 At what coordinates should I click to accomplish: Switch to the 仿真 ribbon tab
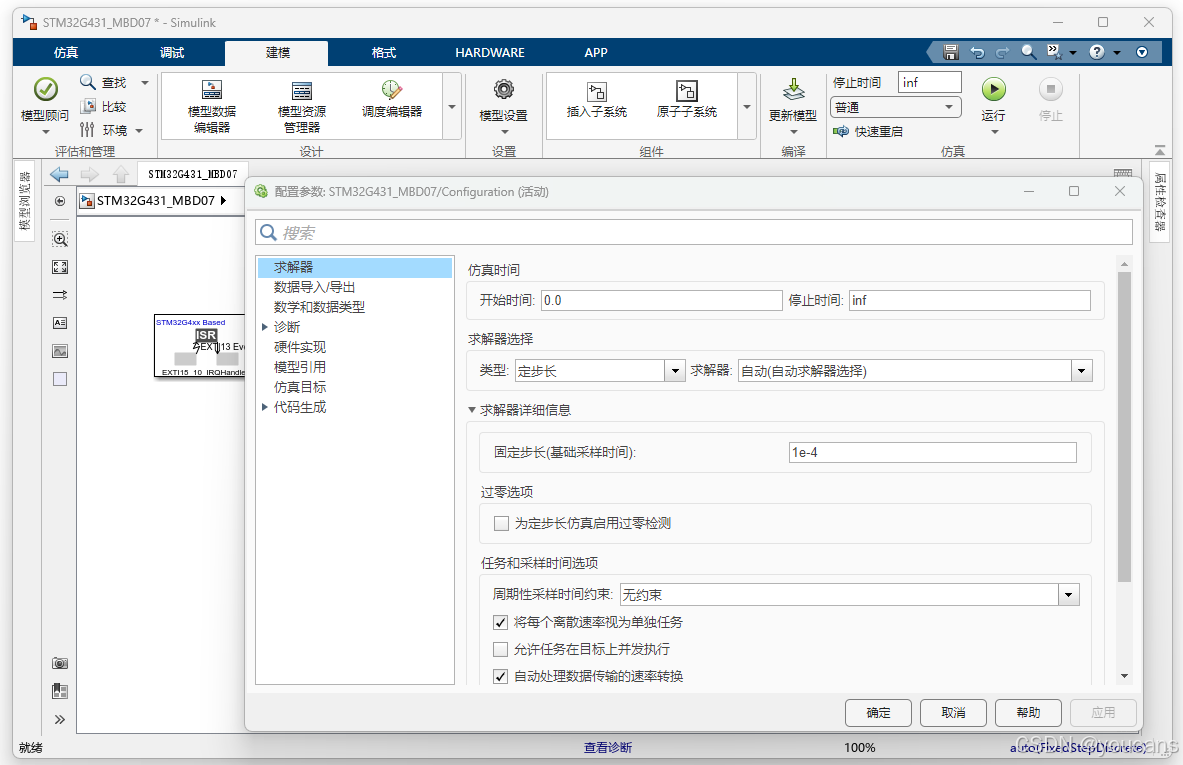click(66, 53)
